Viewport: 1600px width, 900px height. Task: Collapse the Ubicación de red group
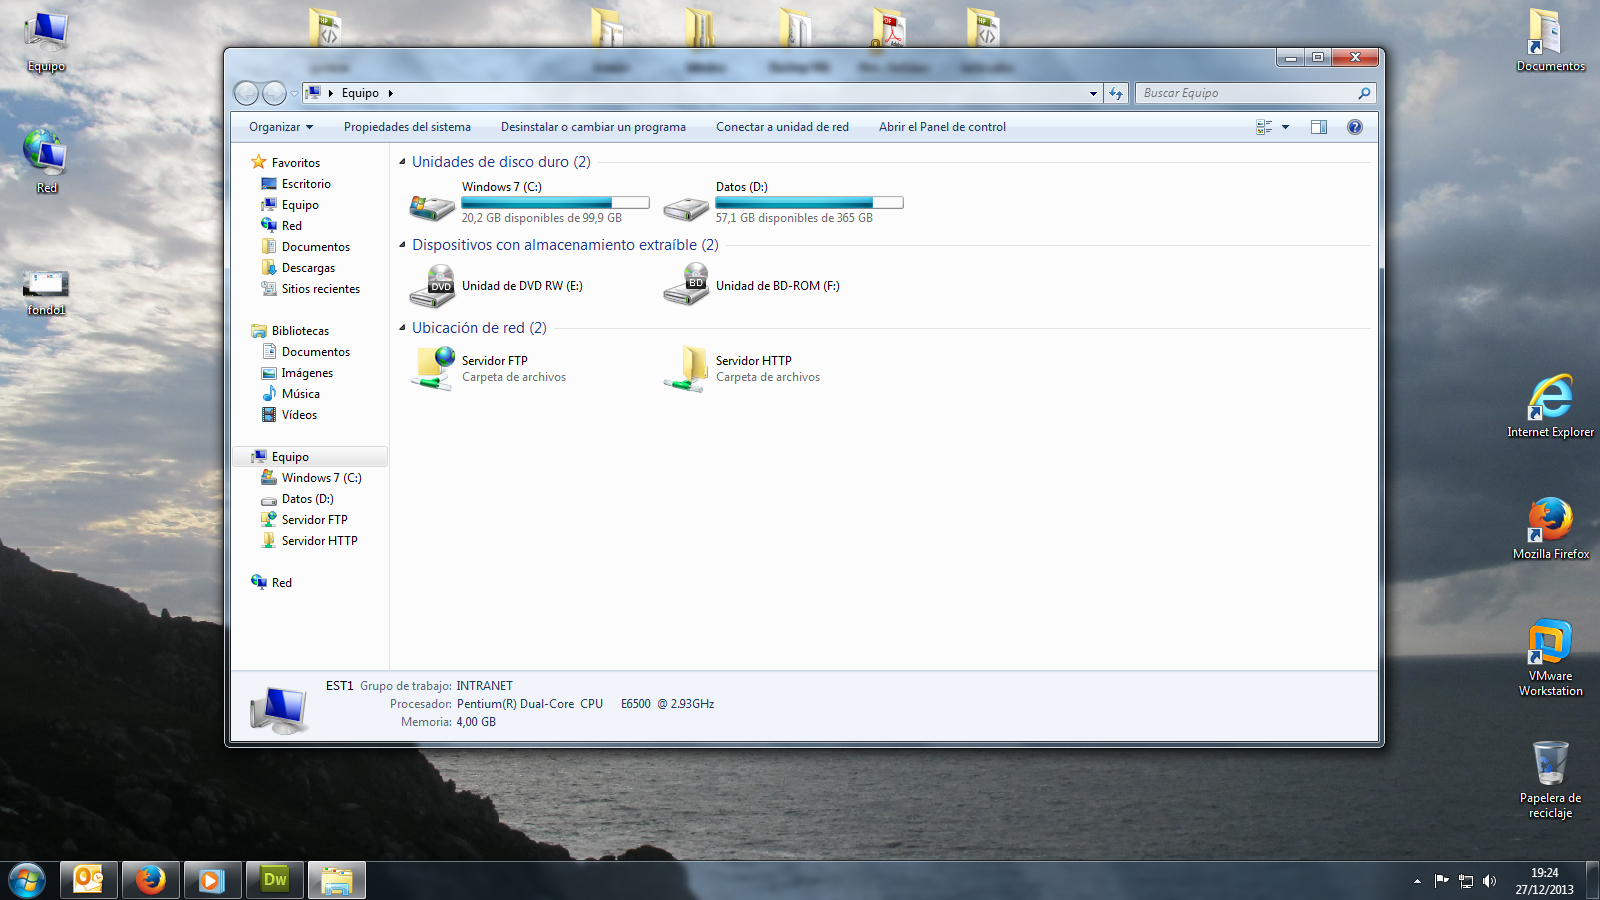[x=403, y=328]
